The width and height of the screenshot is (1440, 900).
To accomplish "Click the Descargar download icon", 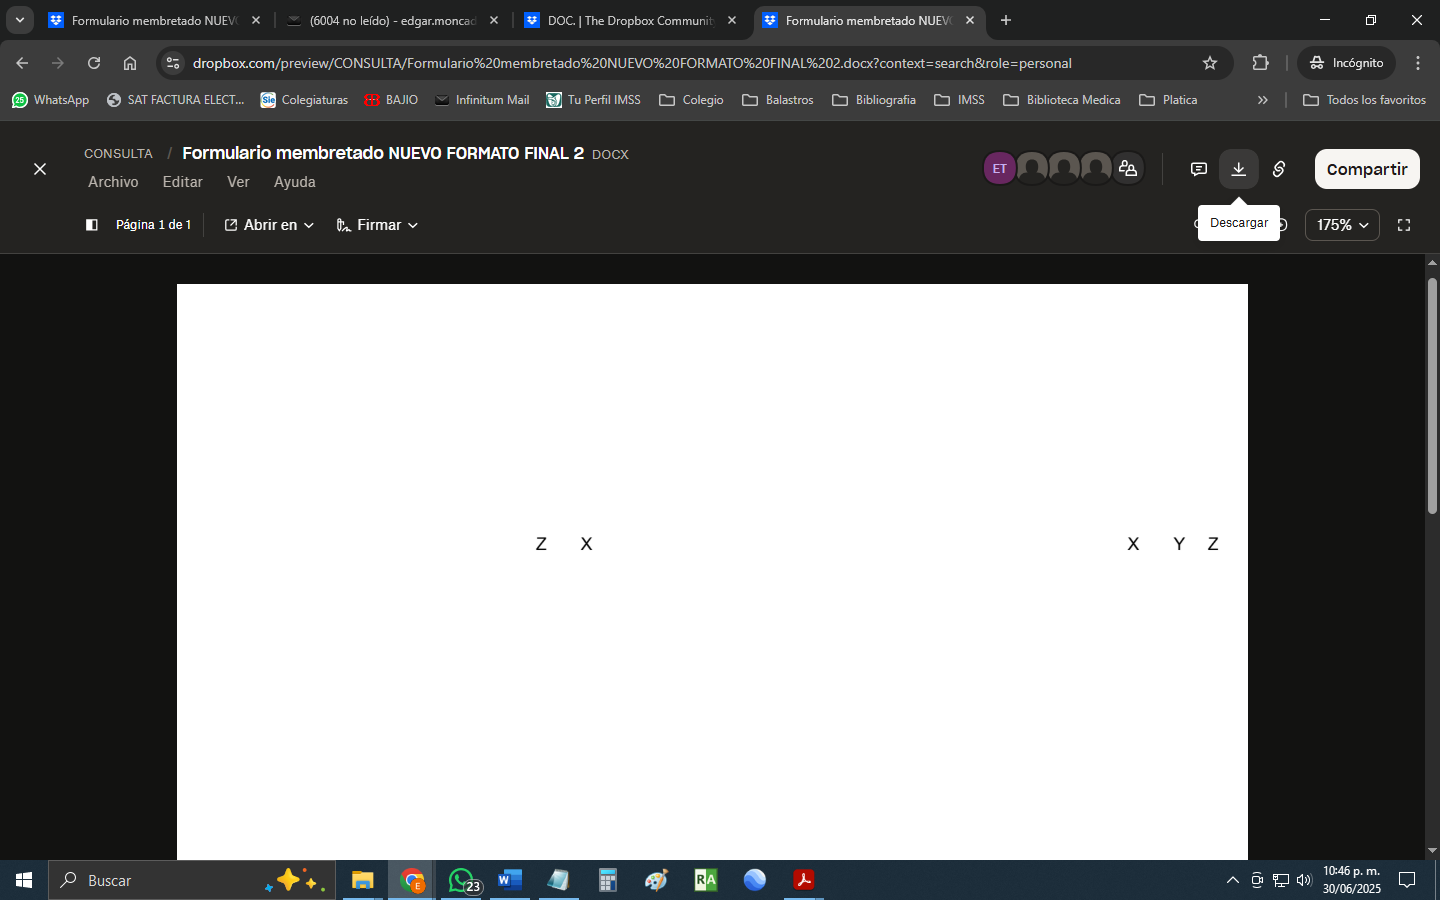I will coord(1238,169).
